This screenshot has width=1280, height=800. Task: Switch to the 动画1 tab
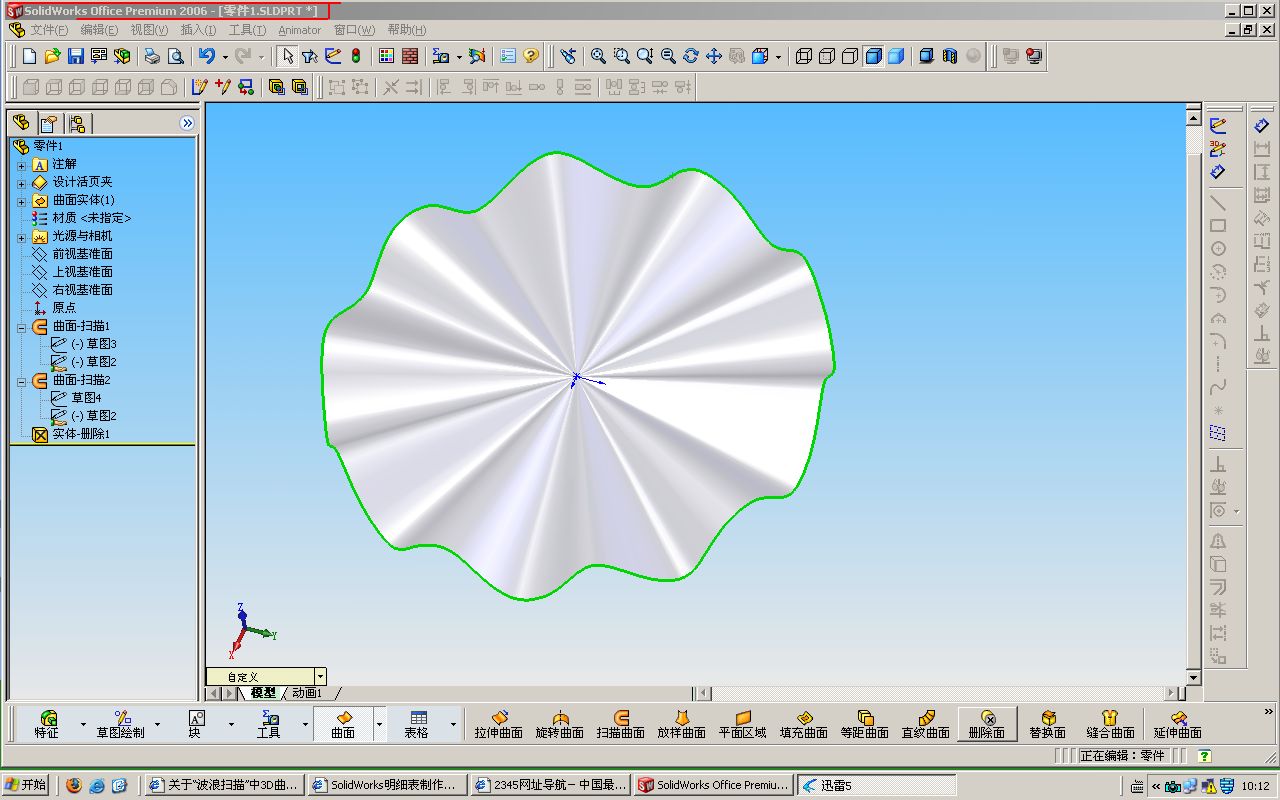pyautogui.click(x=306, y=693)
